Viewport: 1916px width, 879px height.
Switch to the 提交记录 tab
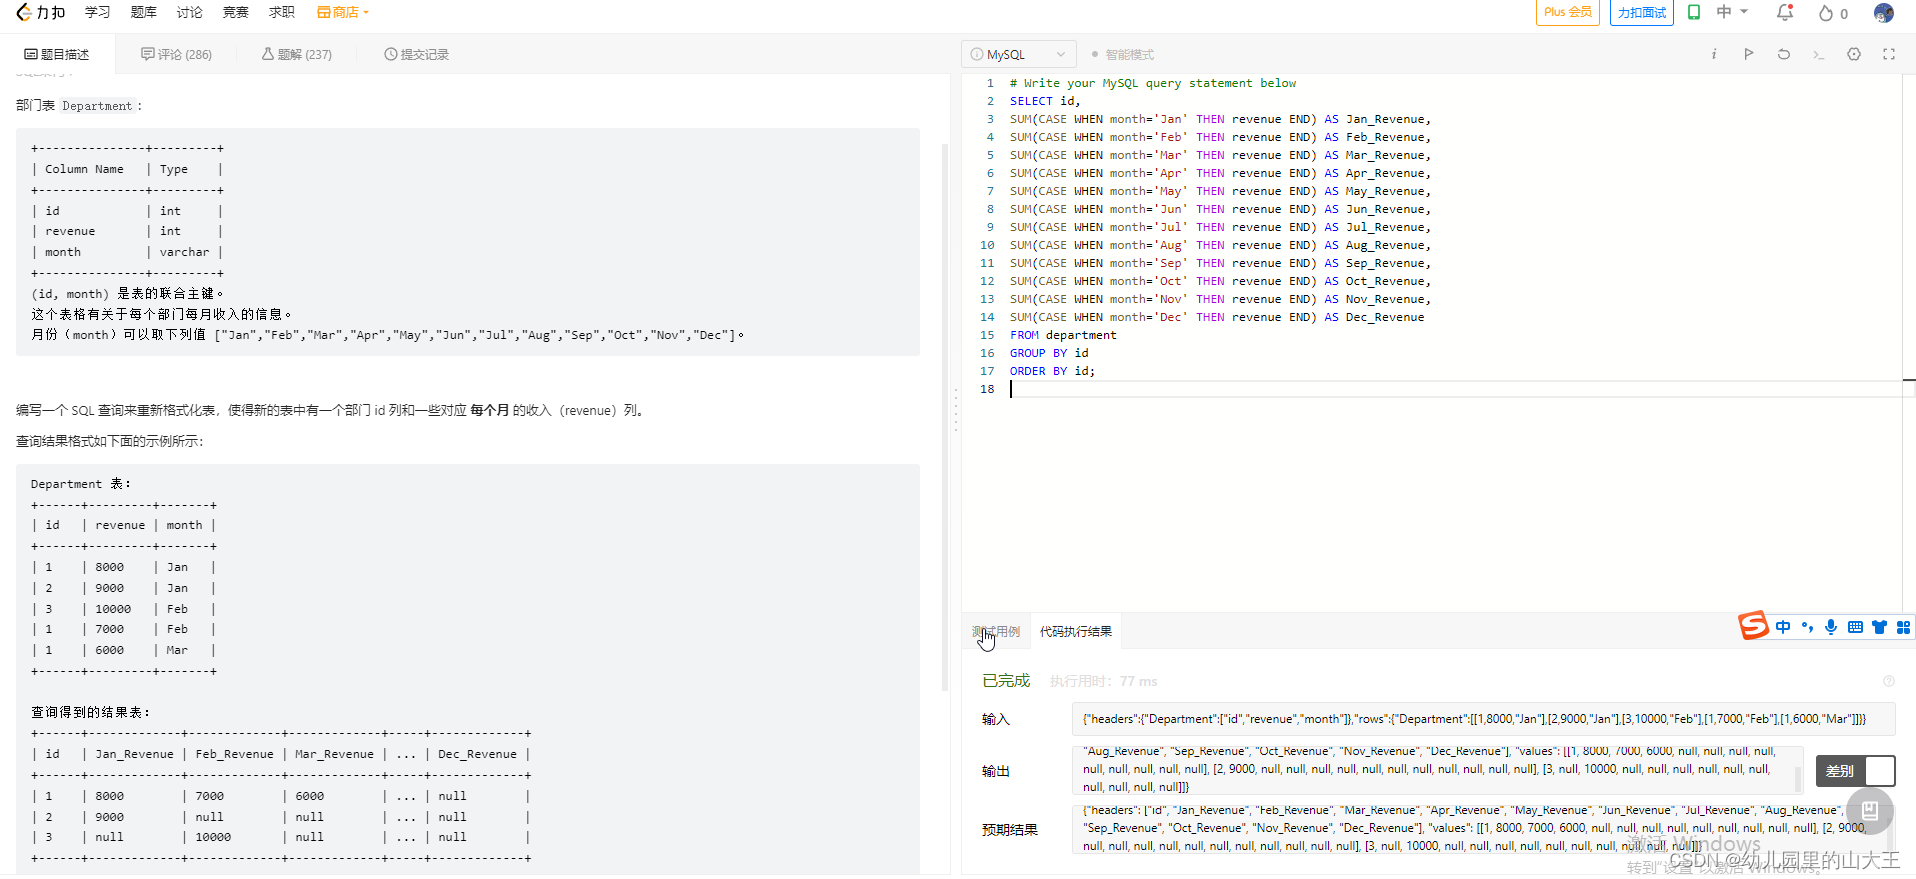(x=417, y=54)
